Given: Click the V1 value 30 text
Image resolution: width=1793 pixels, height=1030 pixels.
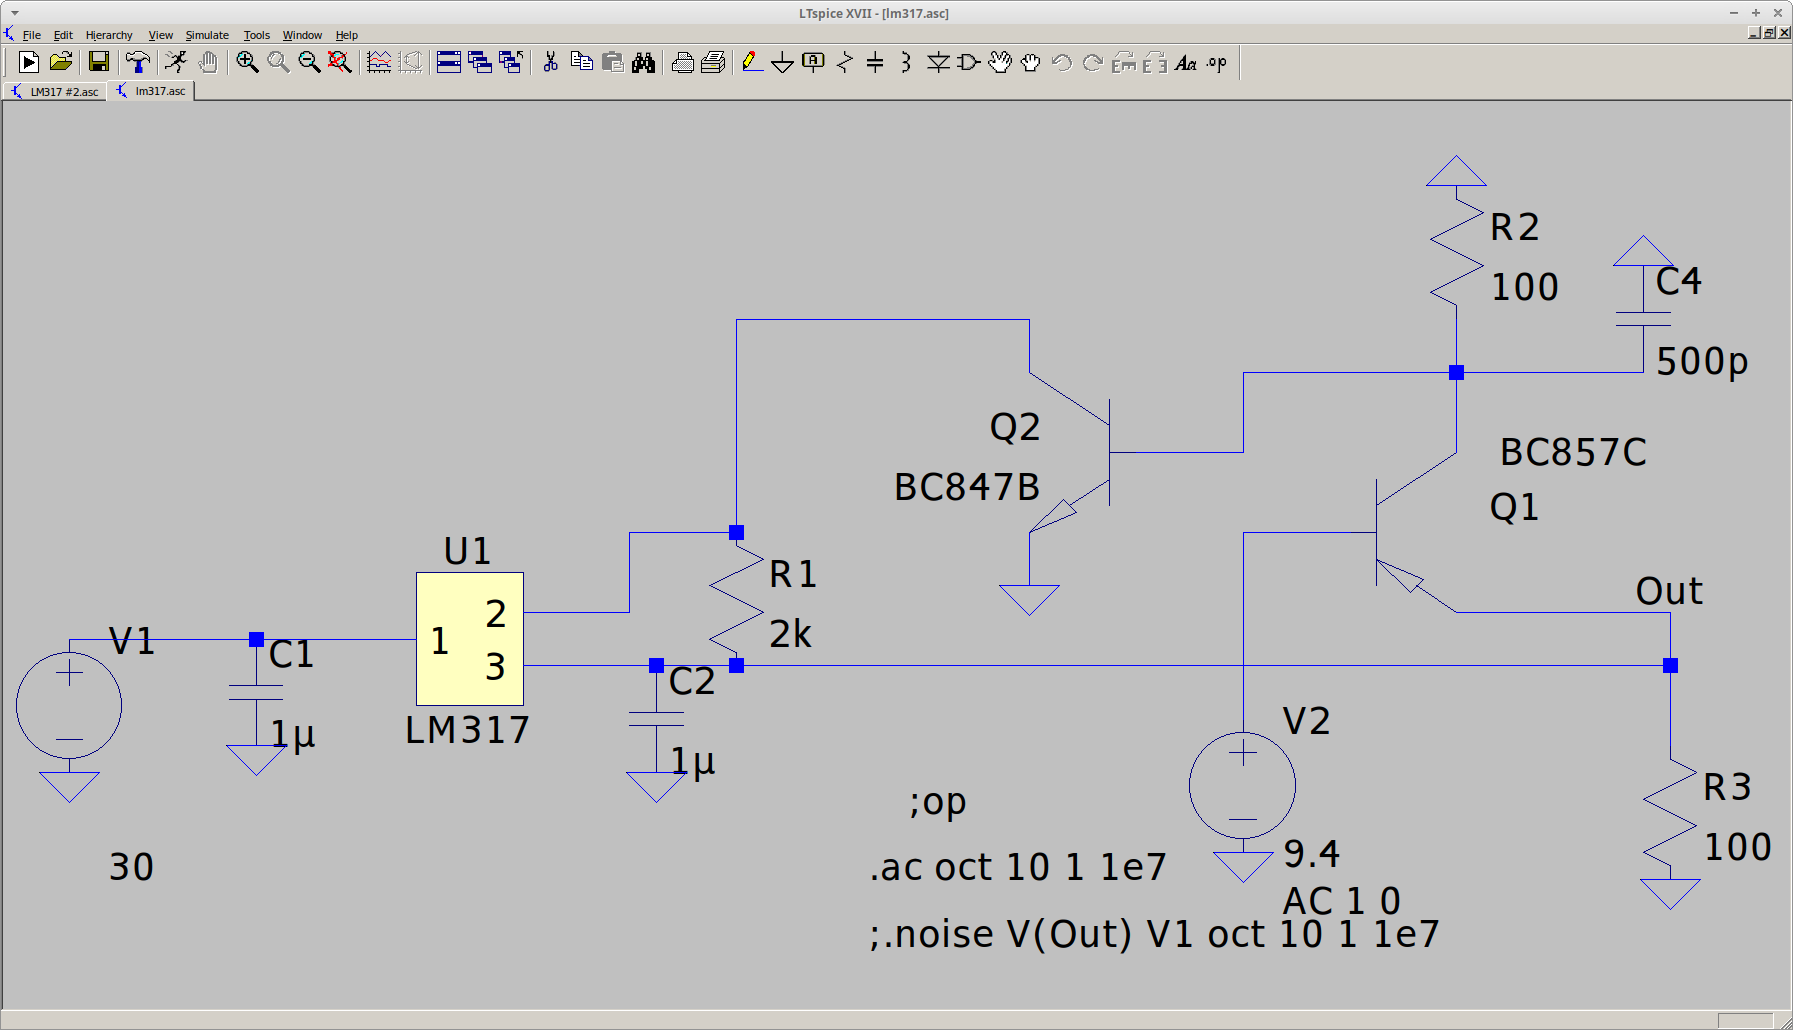Looking at the screenshot, I should click(x=131, y=867).
